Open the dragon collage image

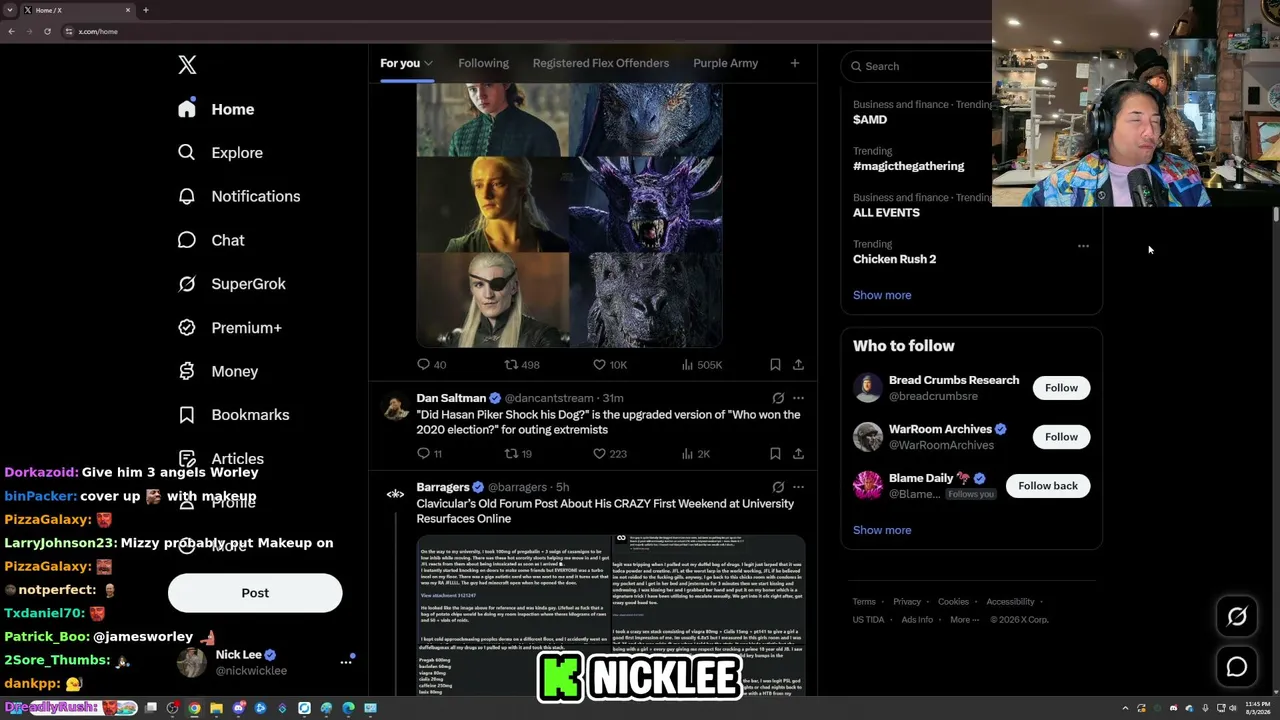tap(569, 215)
